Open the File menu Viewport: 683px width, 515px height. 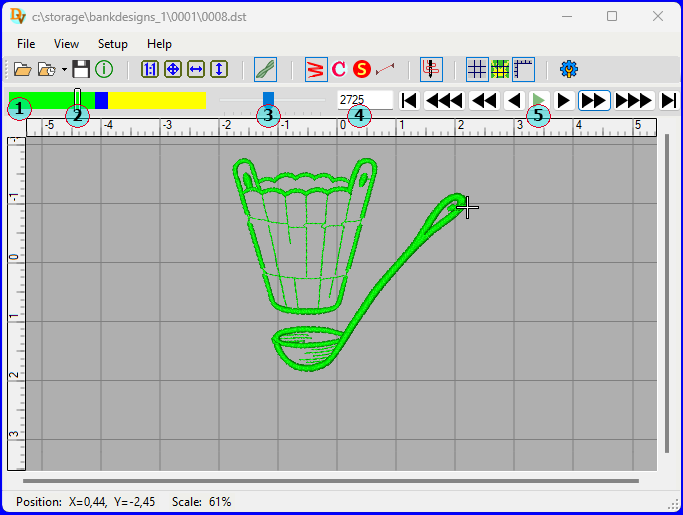[x=26, y=44]
